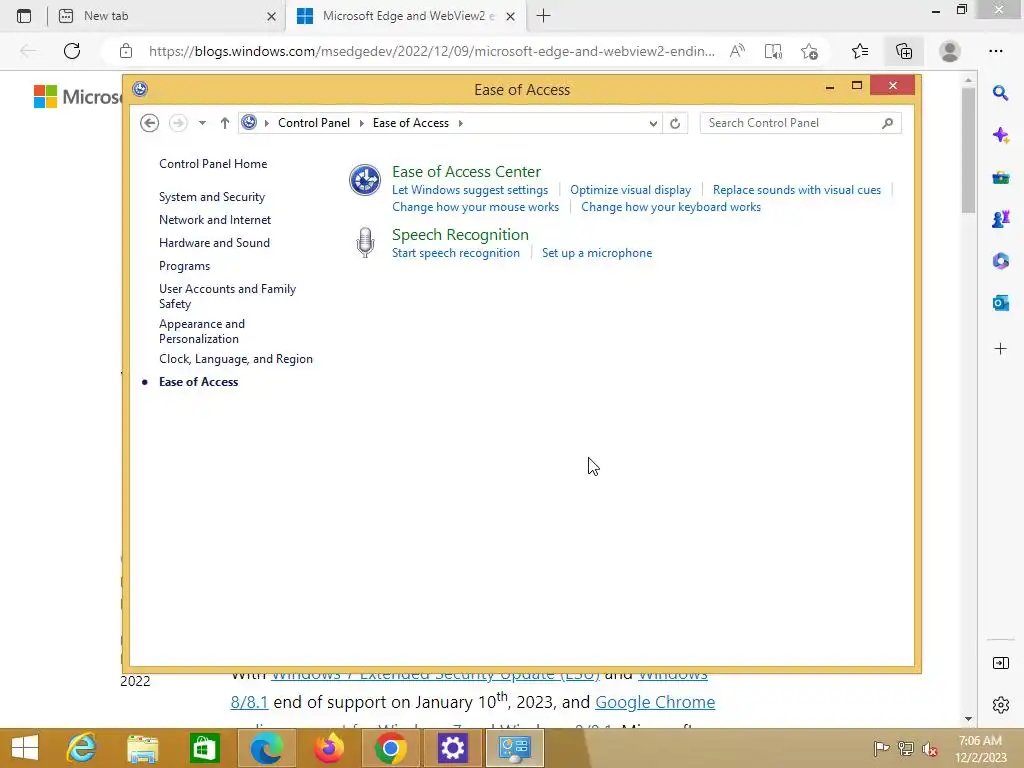Click the Edge sidebar settings gear
Viewport: 1024px width, 768px height.
coord(1000,705)
